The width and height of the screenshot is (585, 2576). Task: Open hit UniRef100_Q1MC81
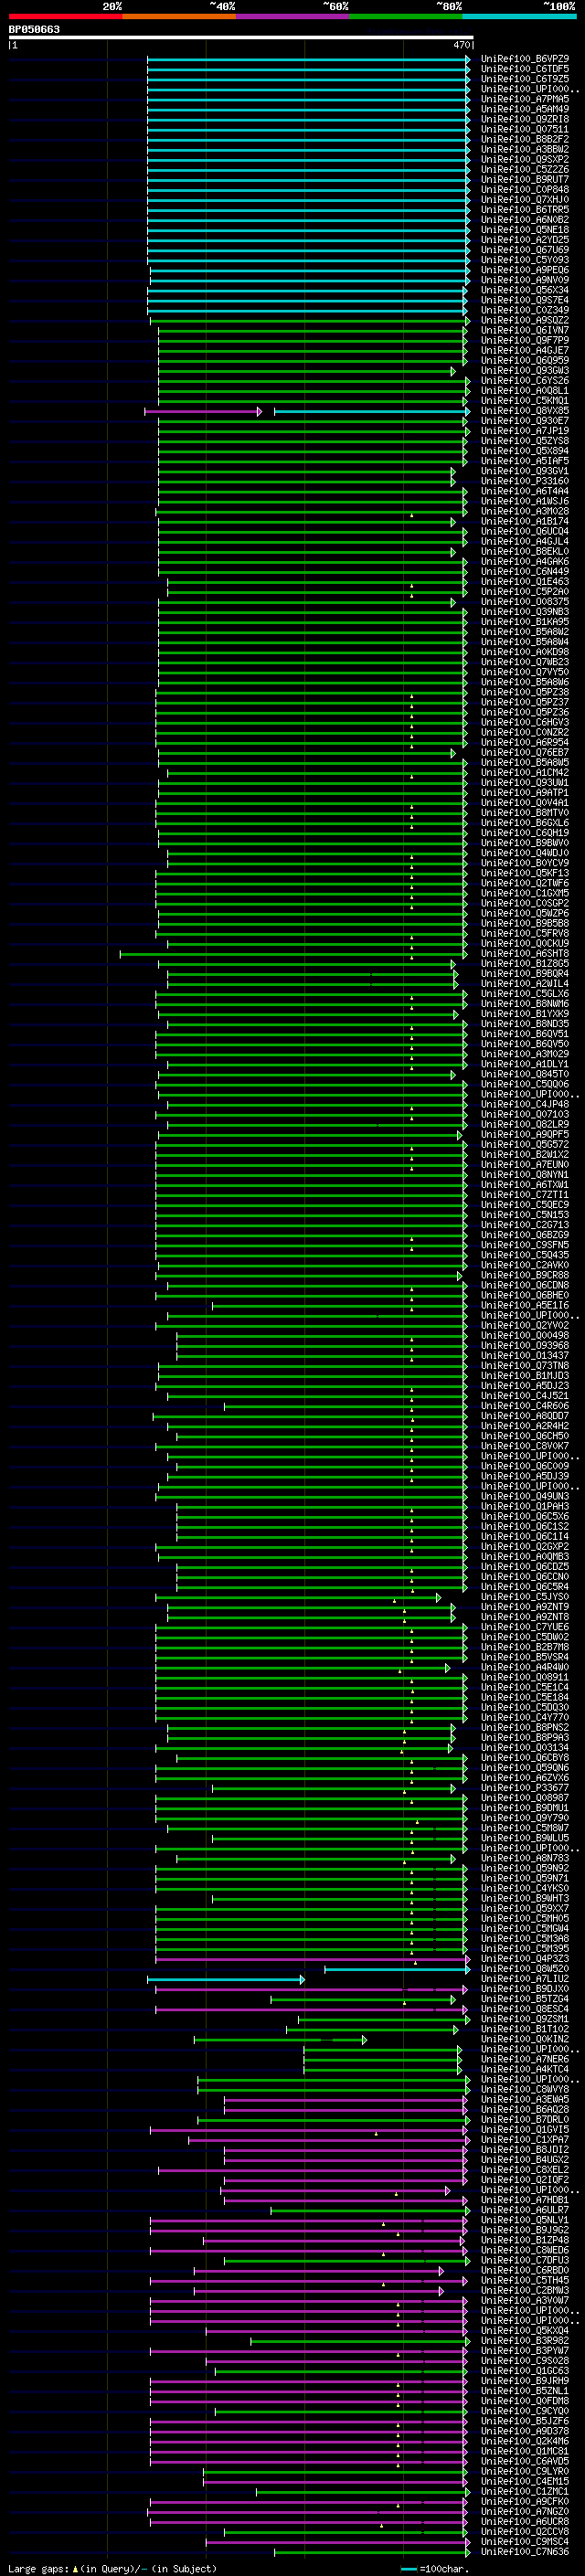(x=524, y=2449)
